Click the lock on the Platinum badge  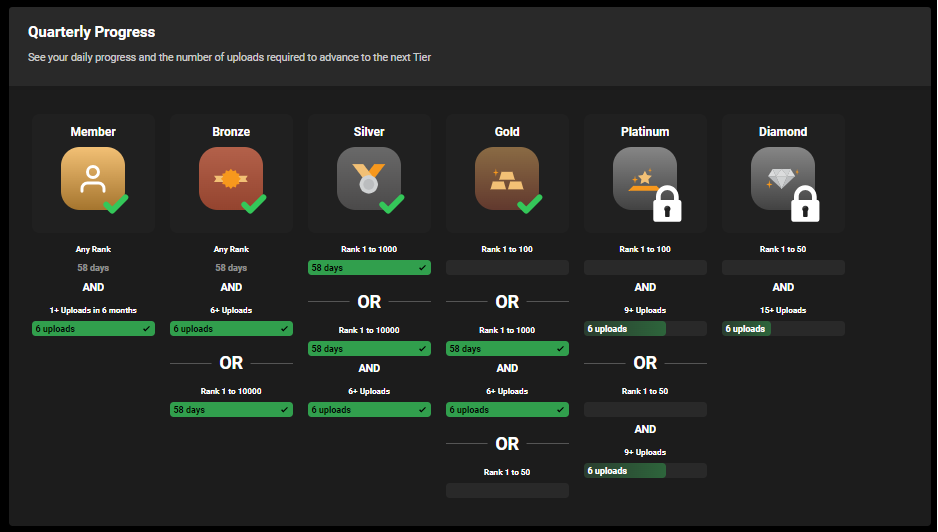pyautogui.click(x=667, y=205)
